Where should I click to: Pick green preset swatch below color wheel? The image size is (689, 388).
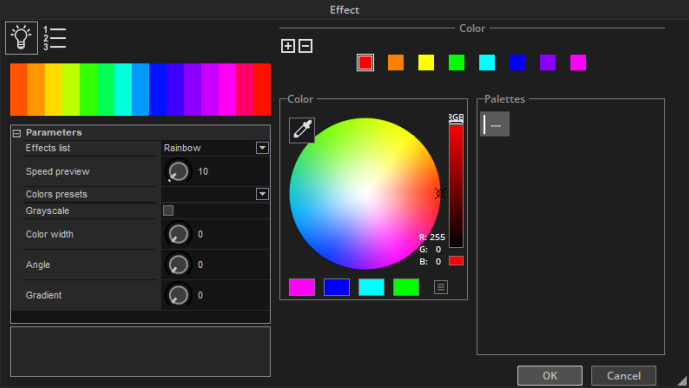click(406, 287)
